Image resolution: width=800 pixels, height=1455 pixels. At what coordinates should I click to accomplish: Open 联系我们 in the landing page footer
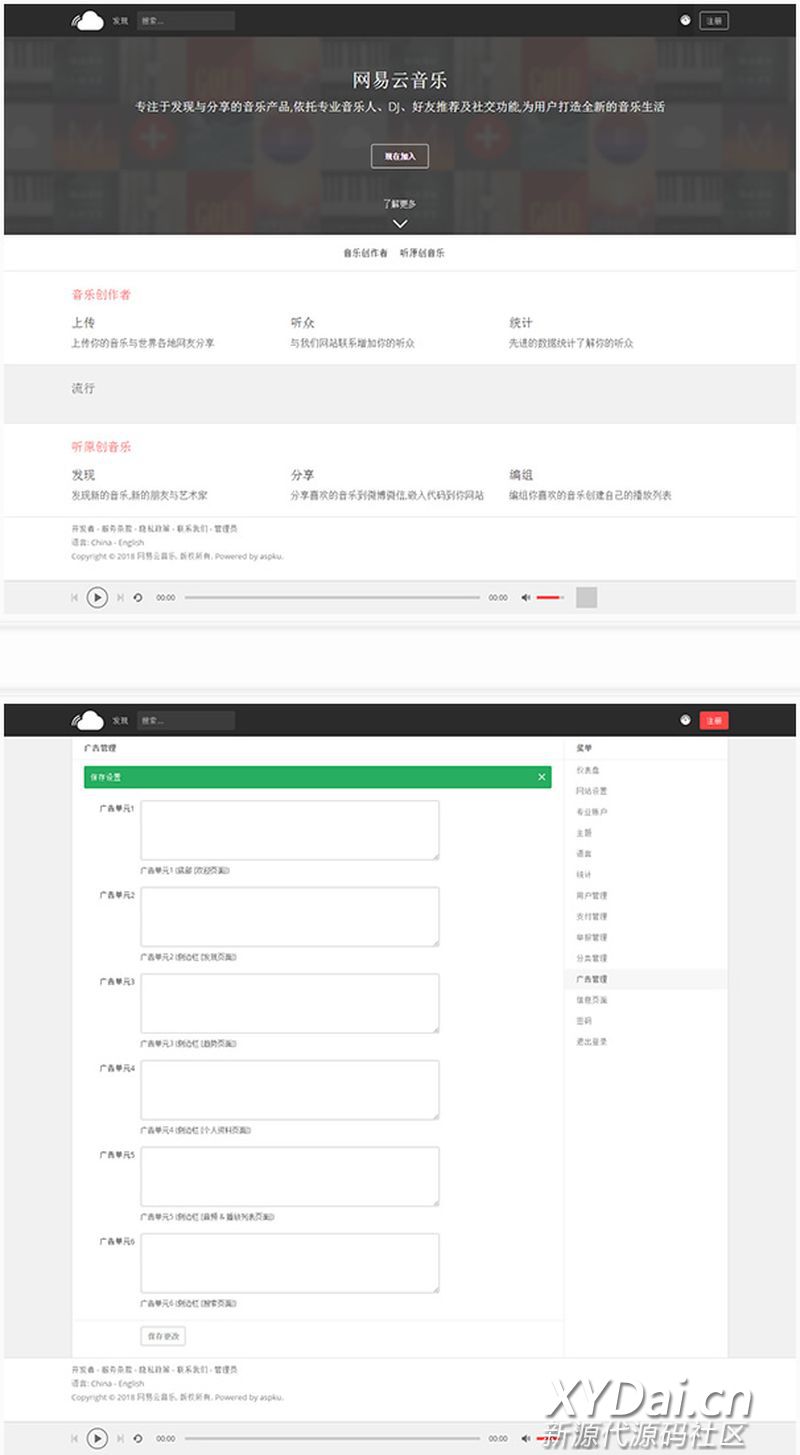pyautogui.click(x=192, y=528)
